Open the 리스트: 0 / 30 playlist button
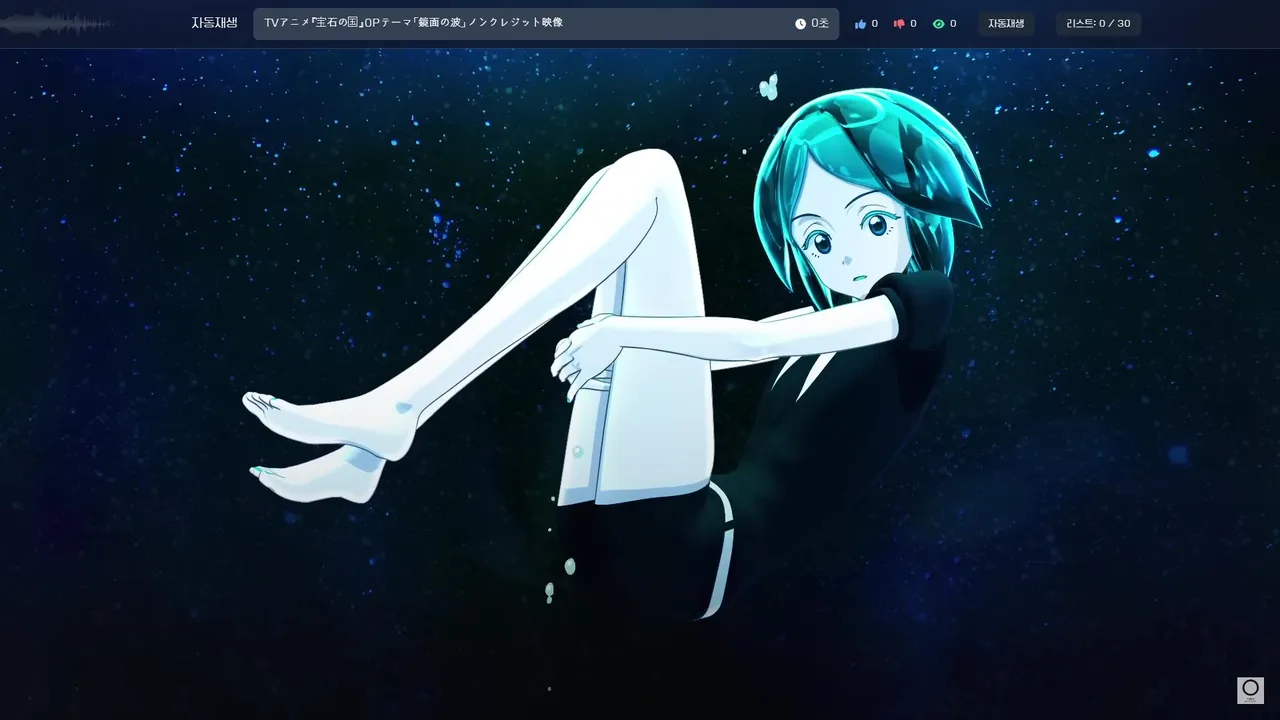This screenshot has height=720, width=1280. coord(1098,24)
